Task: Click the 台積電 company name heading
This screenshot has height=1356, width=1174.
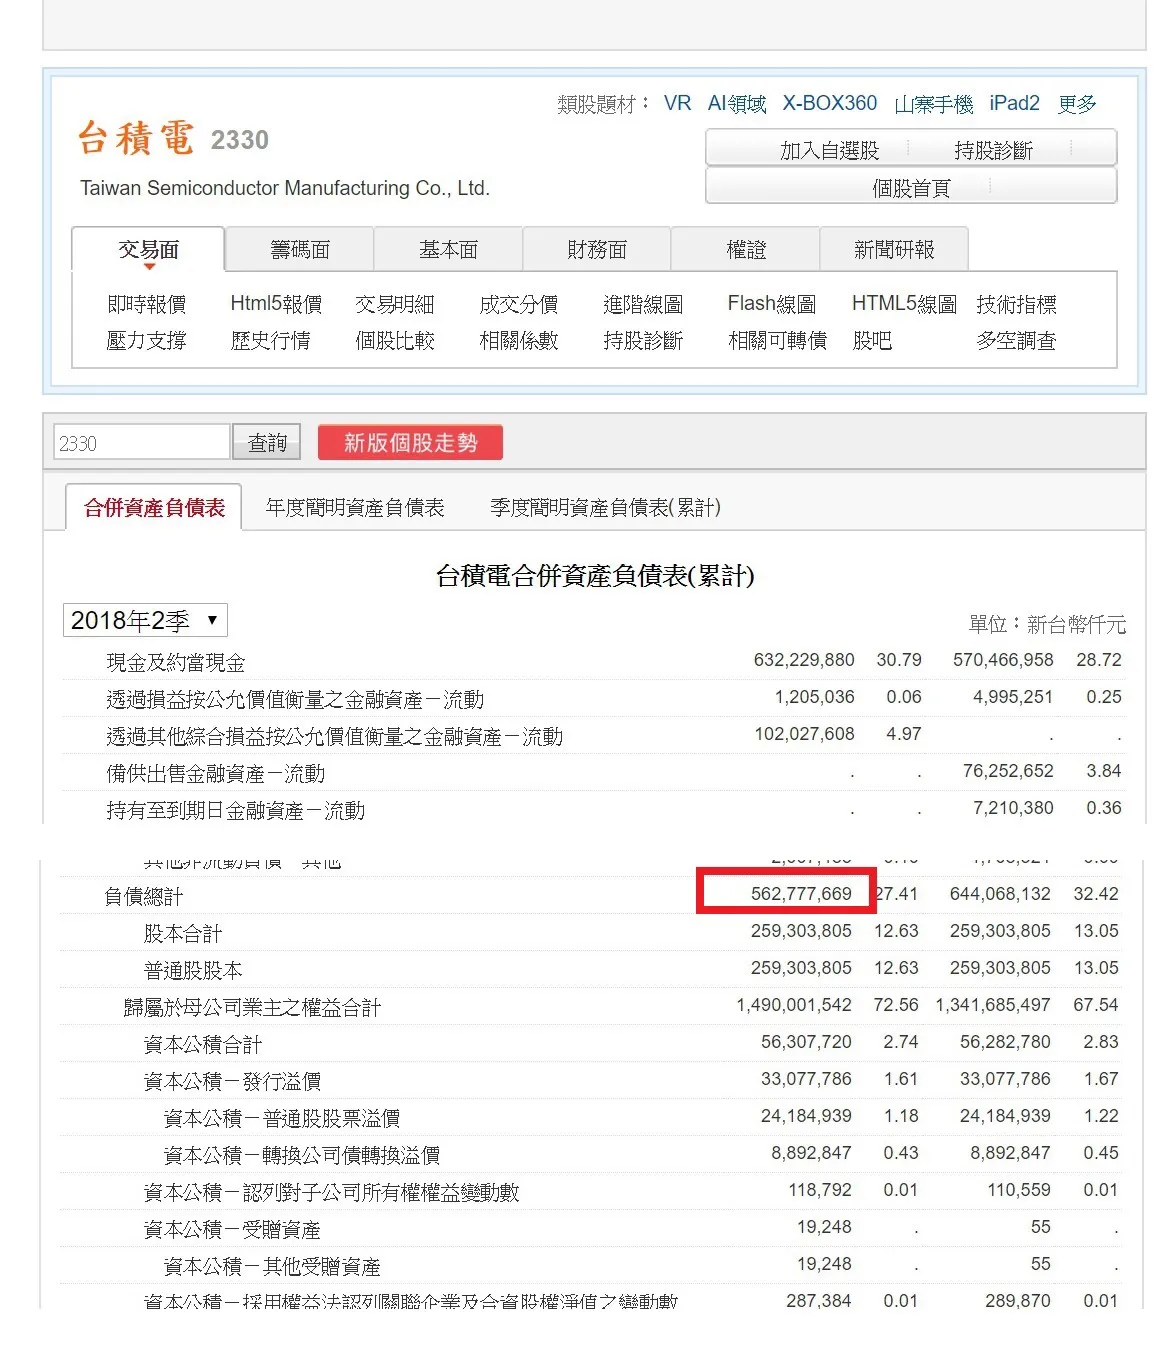Action: click(136, 138)
